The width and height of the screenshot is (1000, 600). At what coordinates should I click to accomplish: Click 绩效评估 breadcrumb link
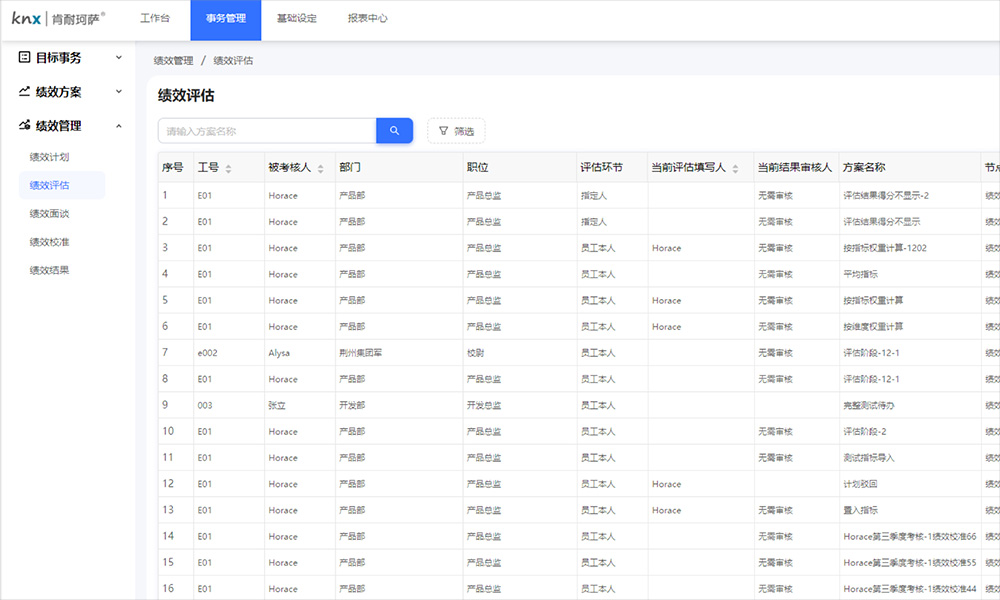point(233,61)
